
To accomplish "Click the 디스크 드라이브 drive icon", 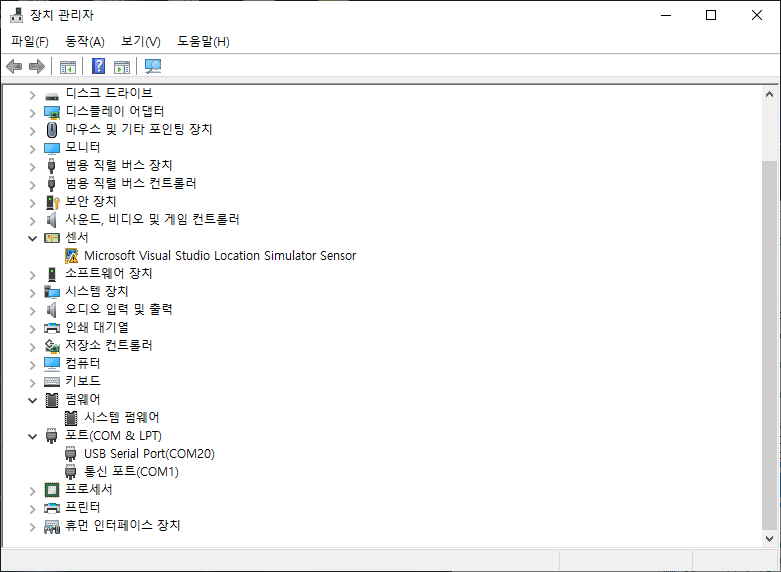I will tap(52, 95).
